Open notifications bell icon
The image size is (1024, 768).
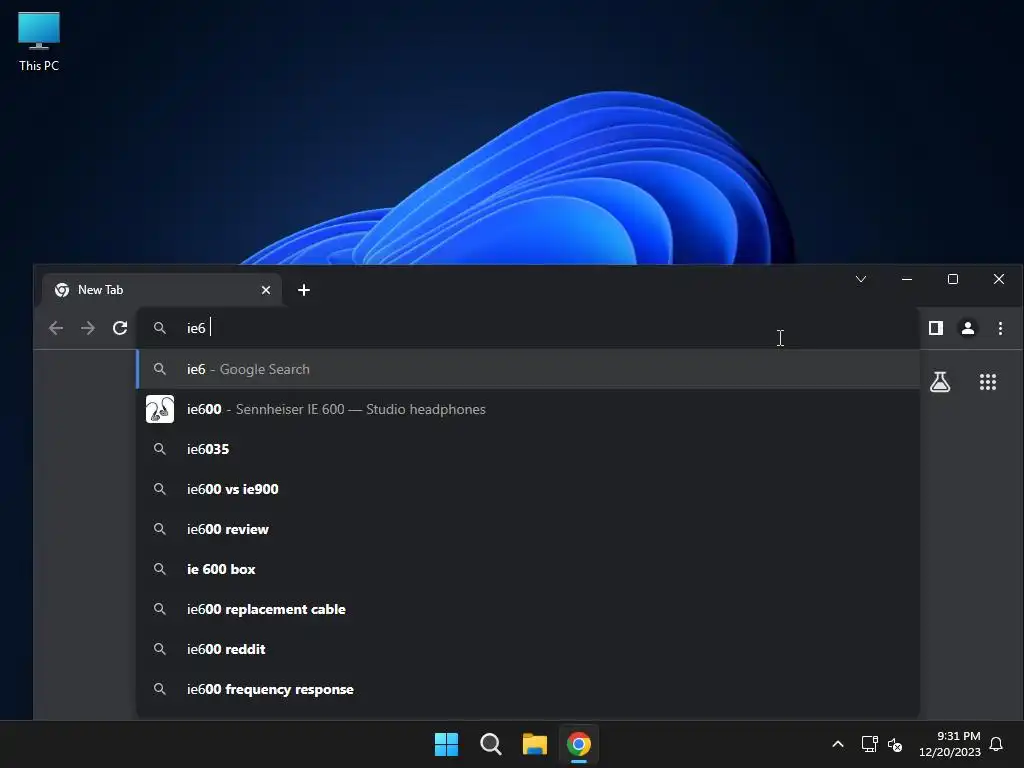coord(996,744)
